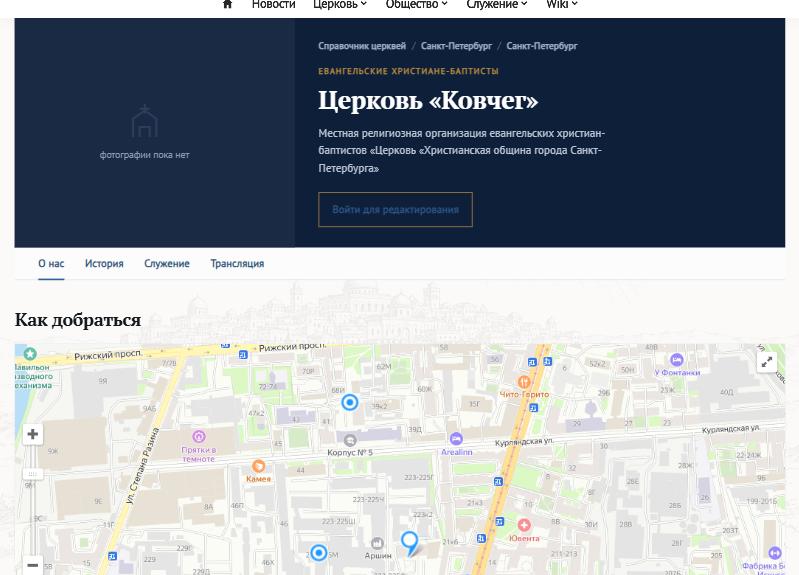Open Справочник церквей breadcrumb link
Viewport: 799px width, 575px height.
point(362,46)
